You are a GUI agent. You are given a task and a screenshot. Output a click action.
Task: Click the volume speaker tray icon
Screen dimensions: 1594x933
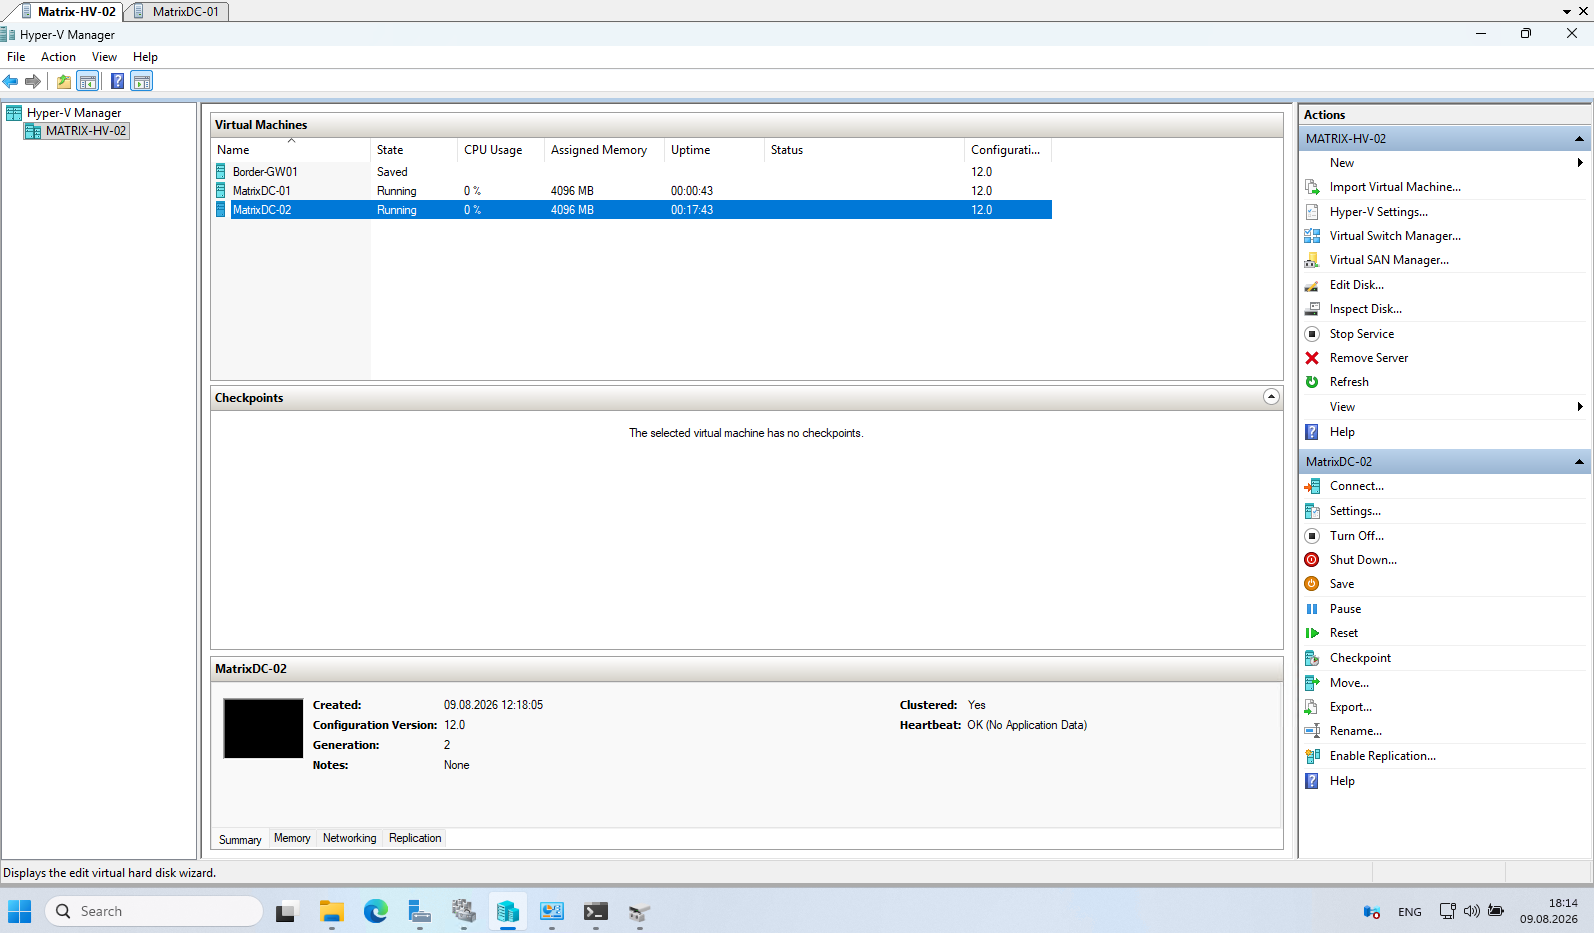click(1471, 911)
